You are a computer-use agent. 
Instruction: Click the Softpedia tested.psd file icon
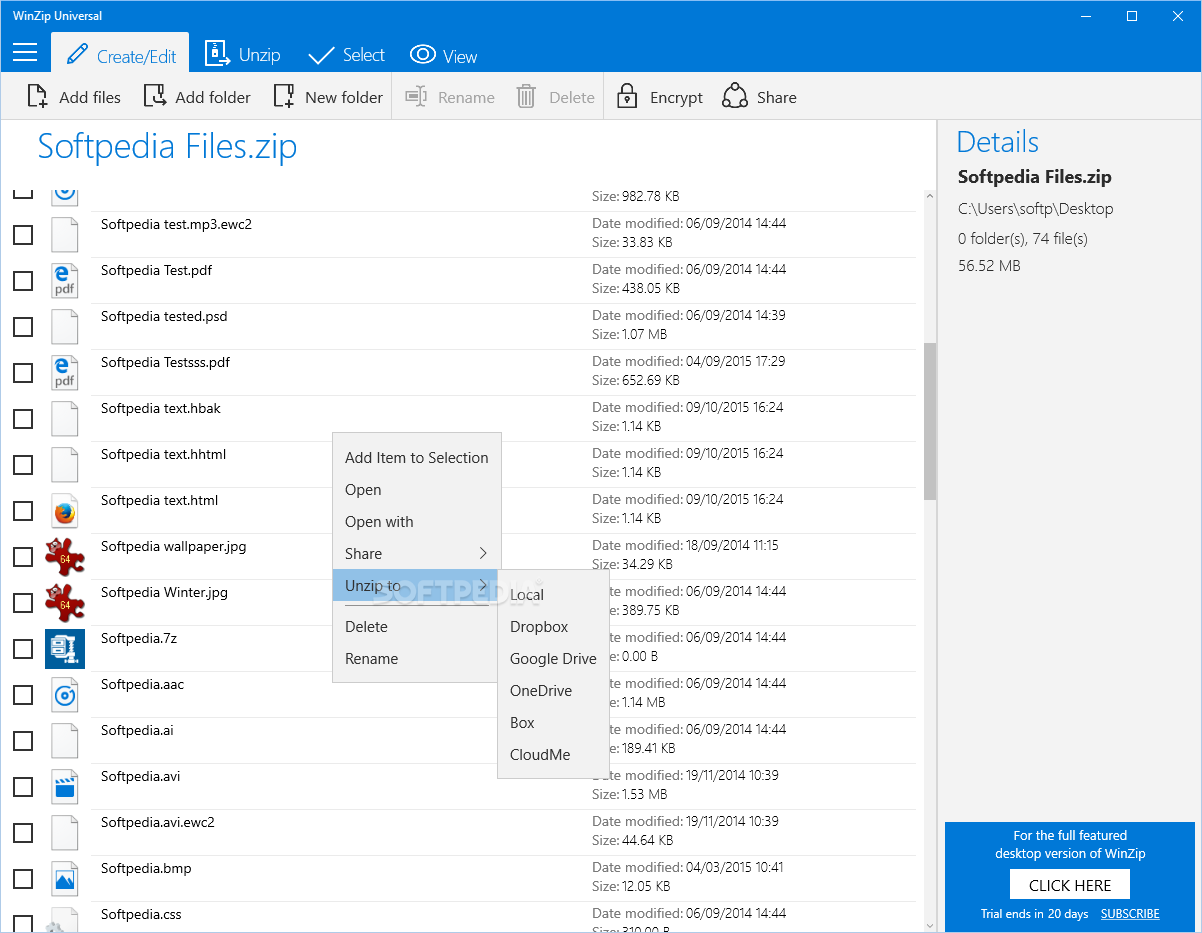[x=65, y=326]
